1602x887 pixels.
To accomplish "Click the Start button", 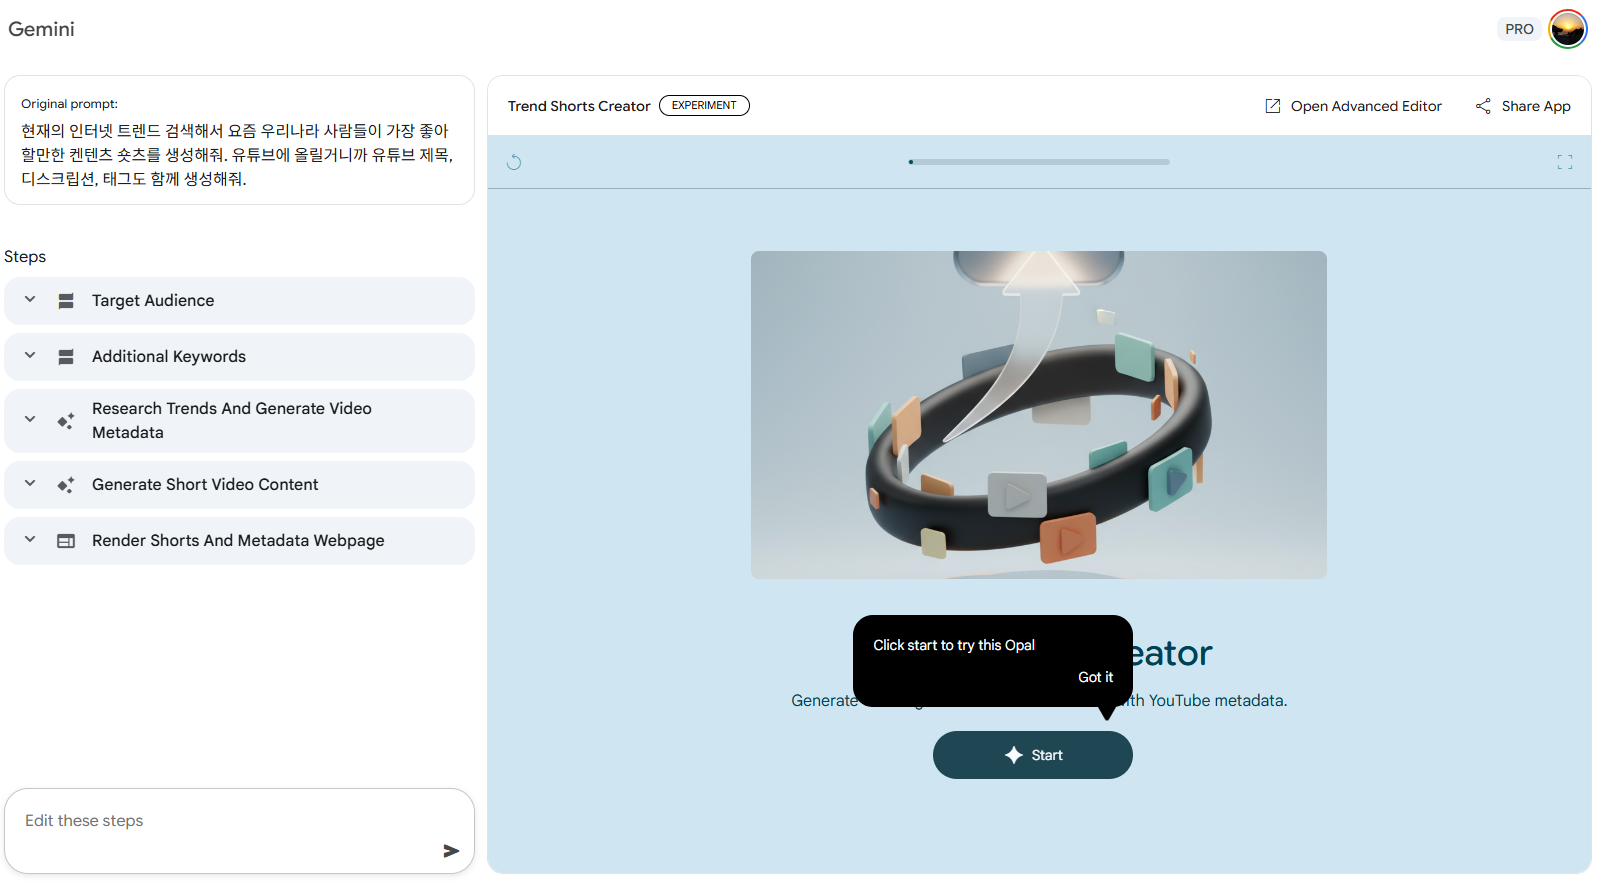I will tap(1033, 755).
